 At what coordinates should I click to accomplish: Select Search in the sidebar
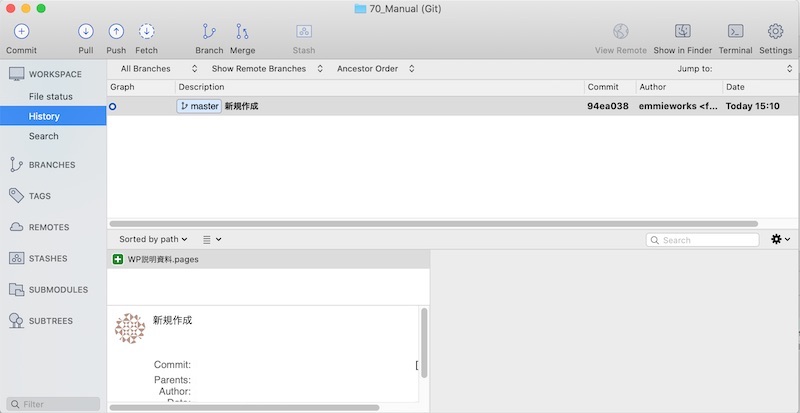click(43, 136)
